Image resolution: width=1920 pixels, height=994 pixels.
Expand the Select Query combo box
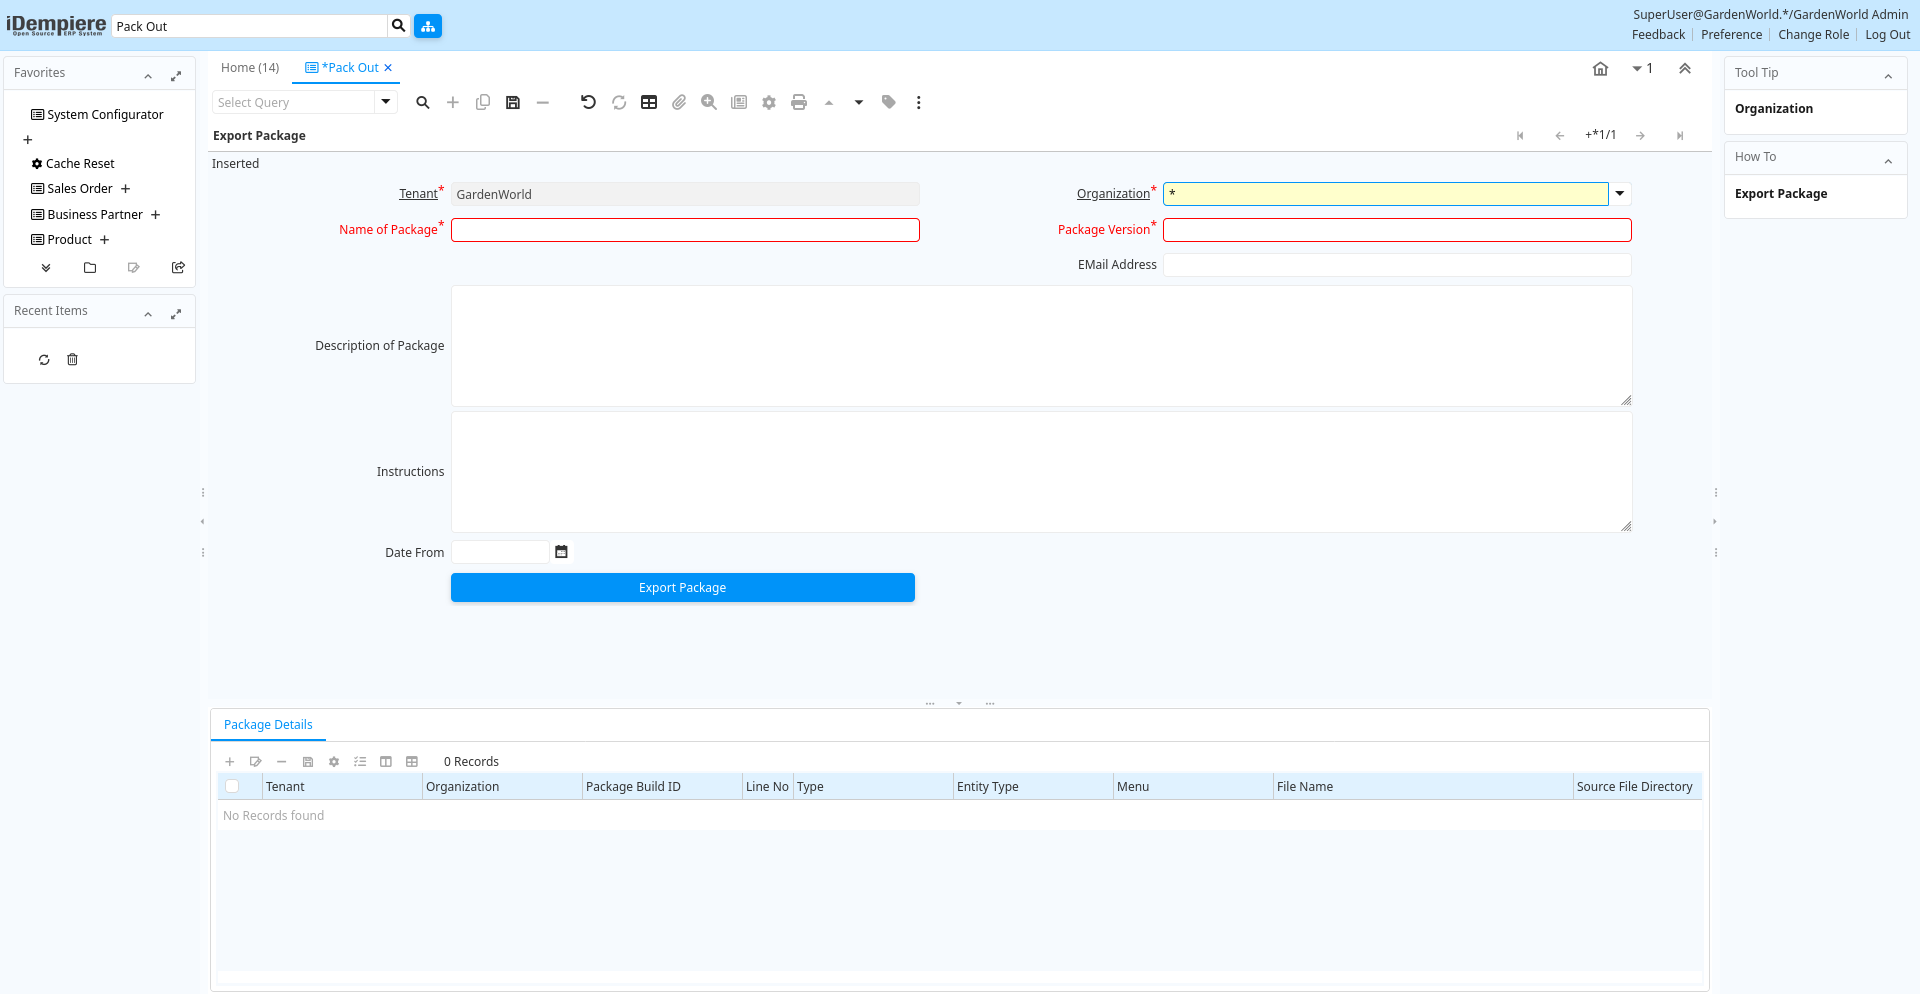(x=386, y=102)
